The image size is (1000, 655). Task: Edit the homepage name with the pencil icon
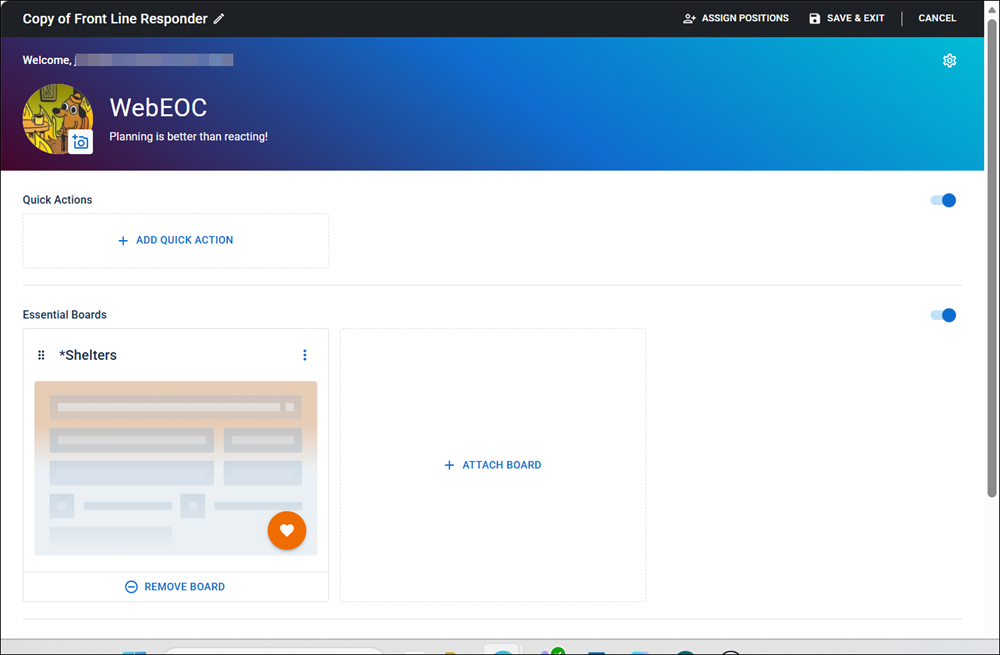[x=219, y=18]
